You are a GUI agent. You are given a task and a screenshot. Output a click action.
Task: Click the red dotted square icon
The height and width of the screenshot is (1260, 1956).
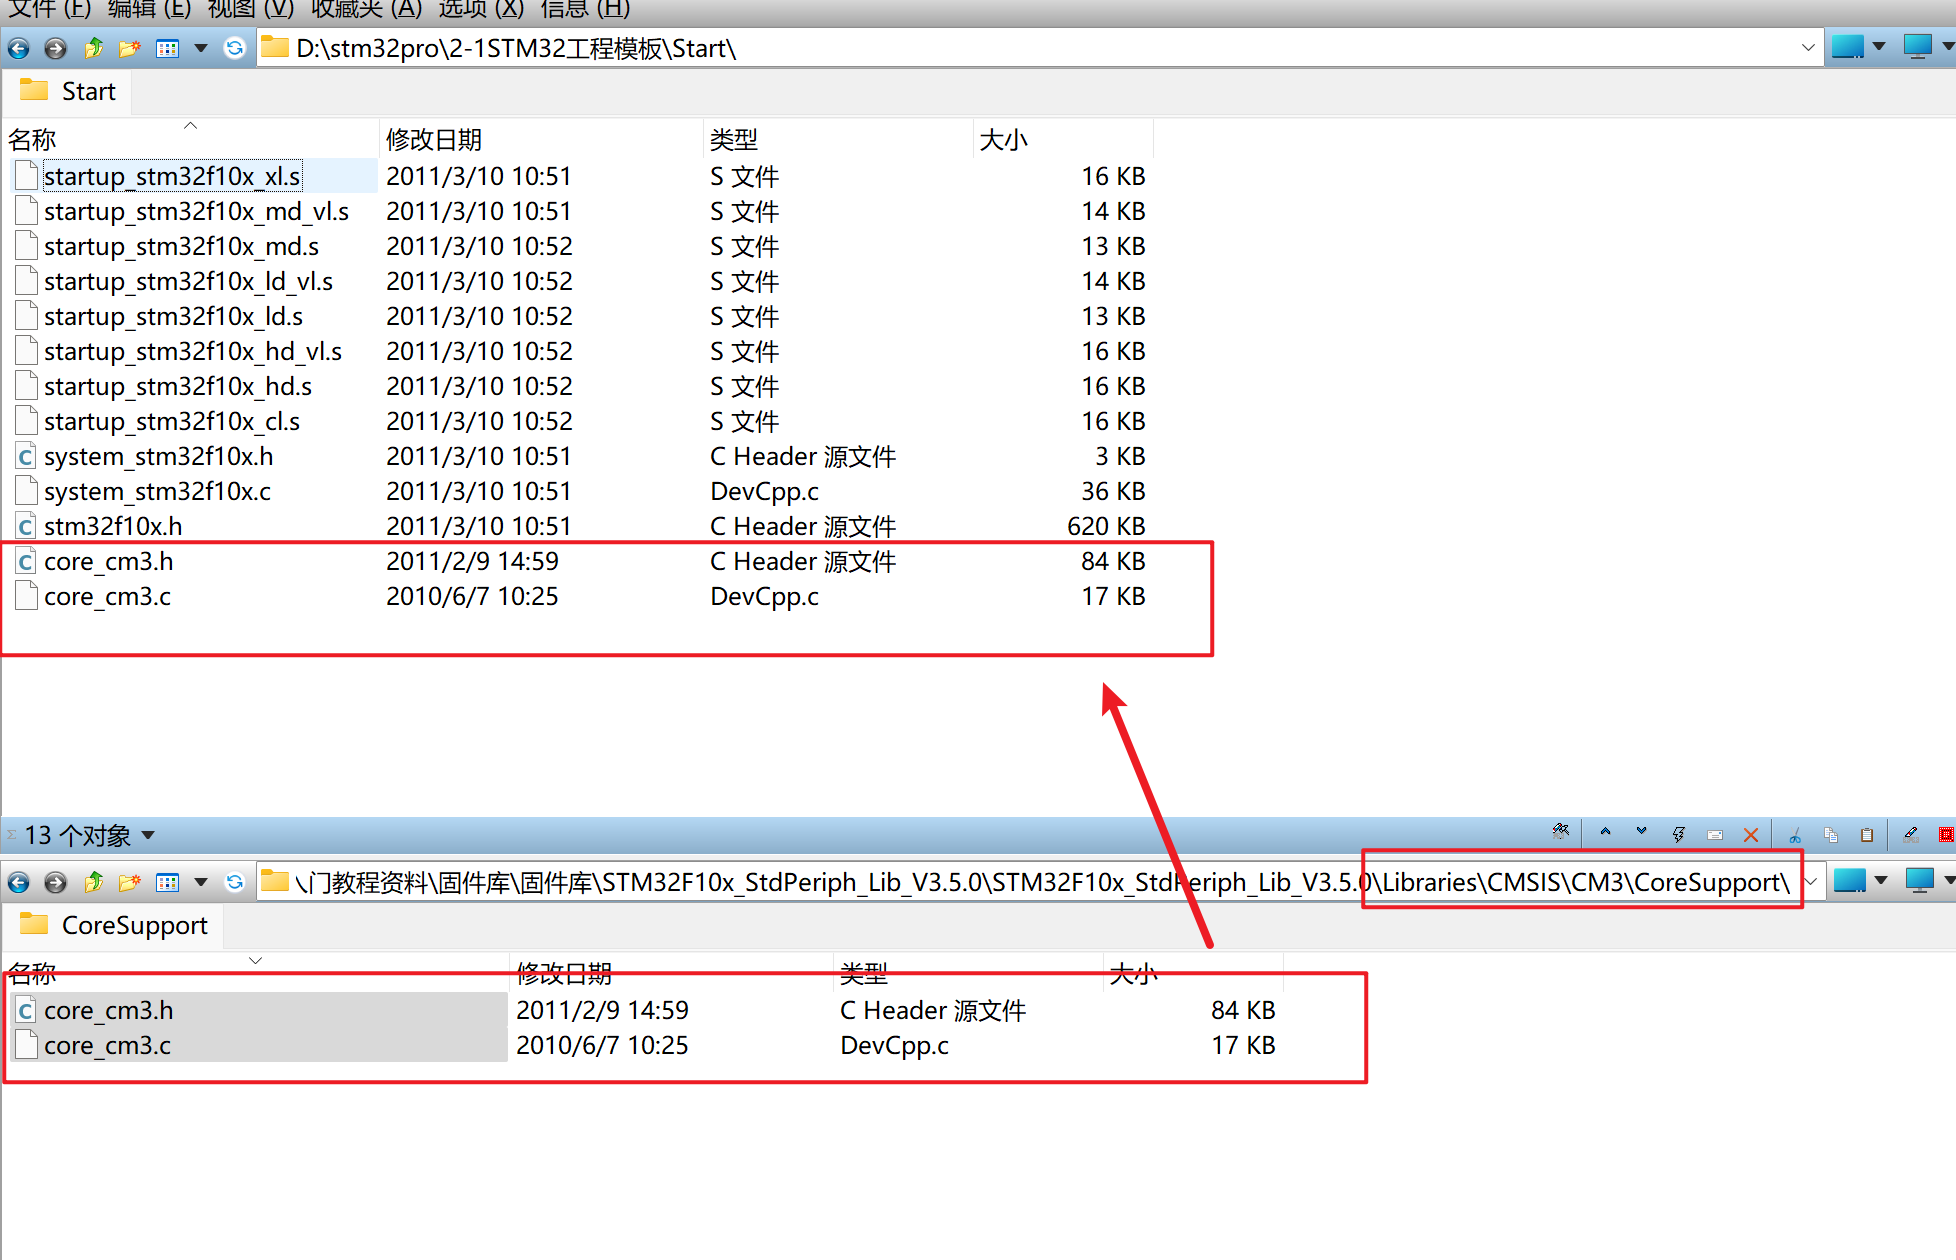click(1946, 835)
